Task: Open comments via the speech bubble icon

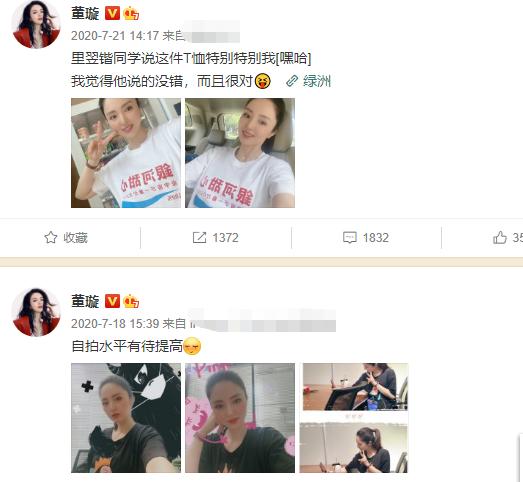Action: coord(350,237)
